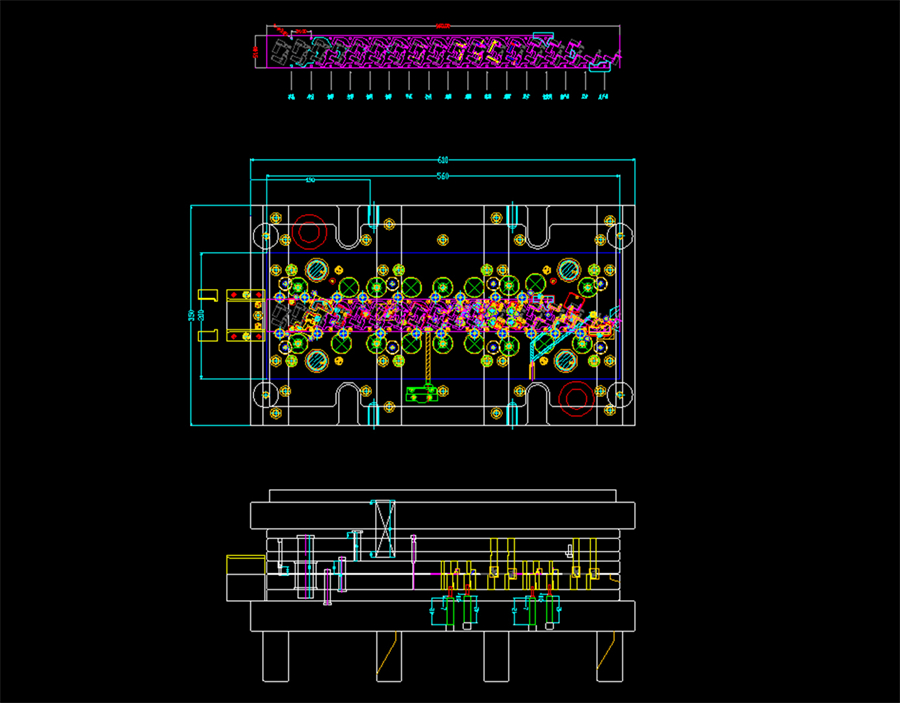The width and height of the screenshot is (900, 703).
Task: Click the red concentric circles at bottom-right plate corner
Action: click(577, 397)
